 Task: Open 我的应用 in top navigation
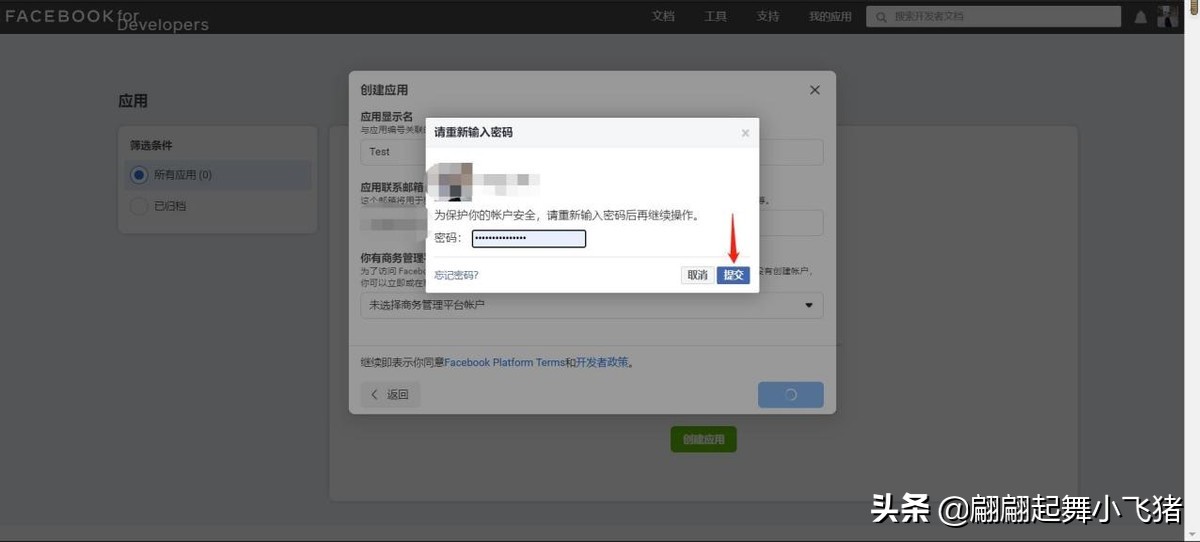830,16
